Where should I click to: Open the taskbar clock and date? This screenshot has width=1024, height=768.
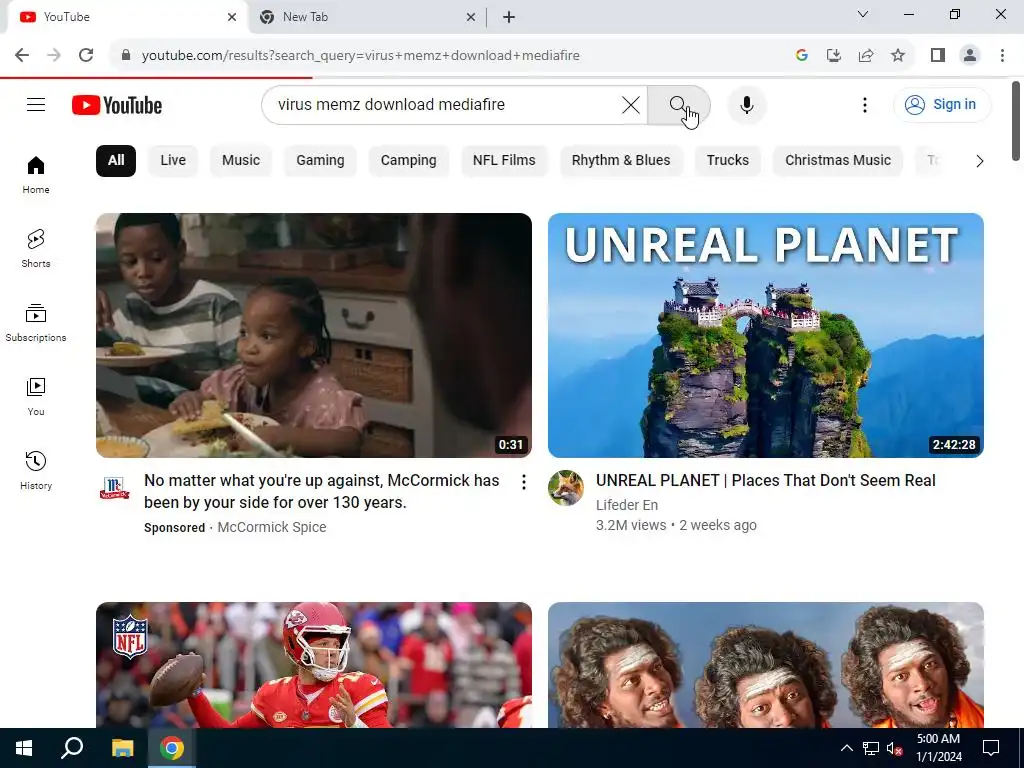click(x=938, y=748)
